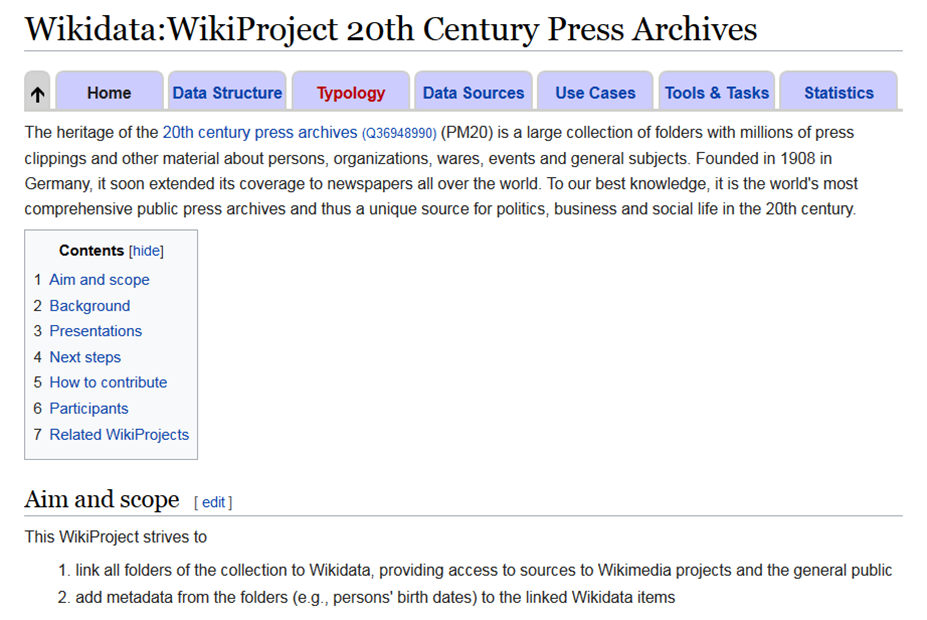
Task: Open the Home tab
Action: (109, 93)
